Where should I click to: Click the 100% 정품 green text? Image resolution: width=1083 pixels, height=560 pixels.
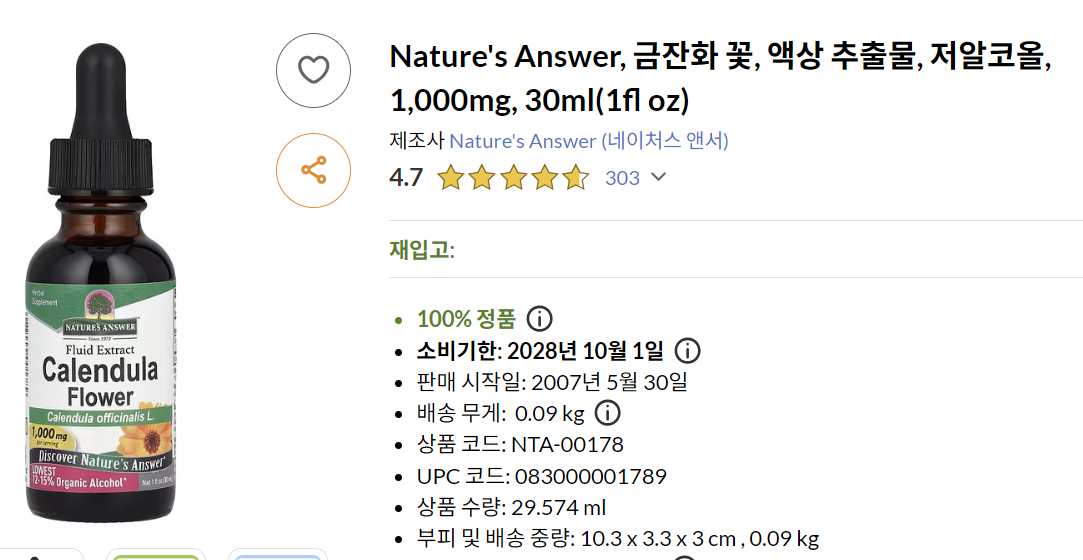click(466, 319)
